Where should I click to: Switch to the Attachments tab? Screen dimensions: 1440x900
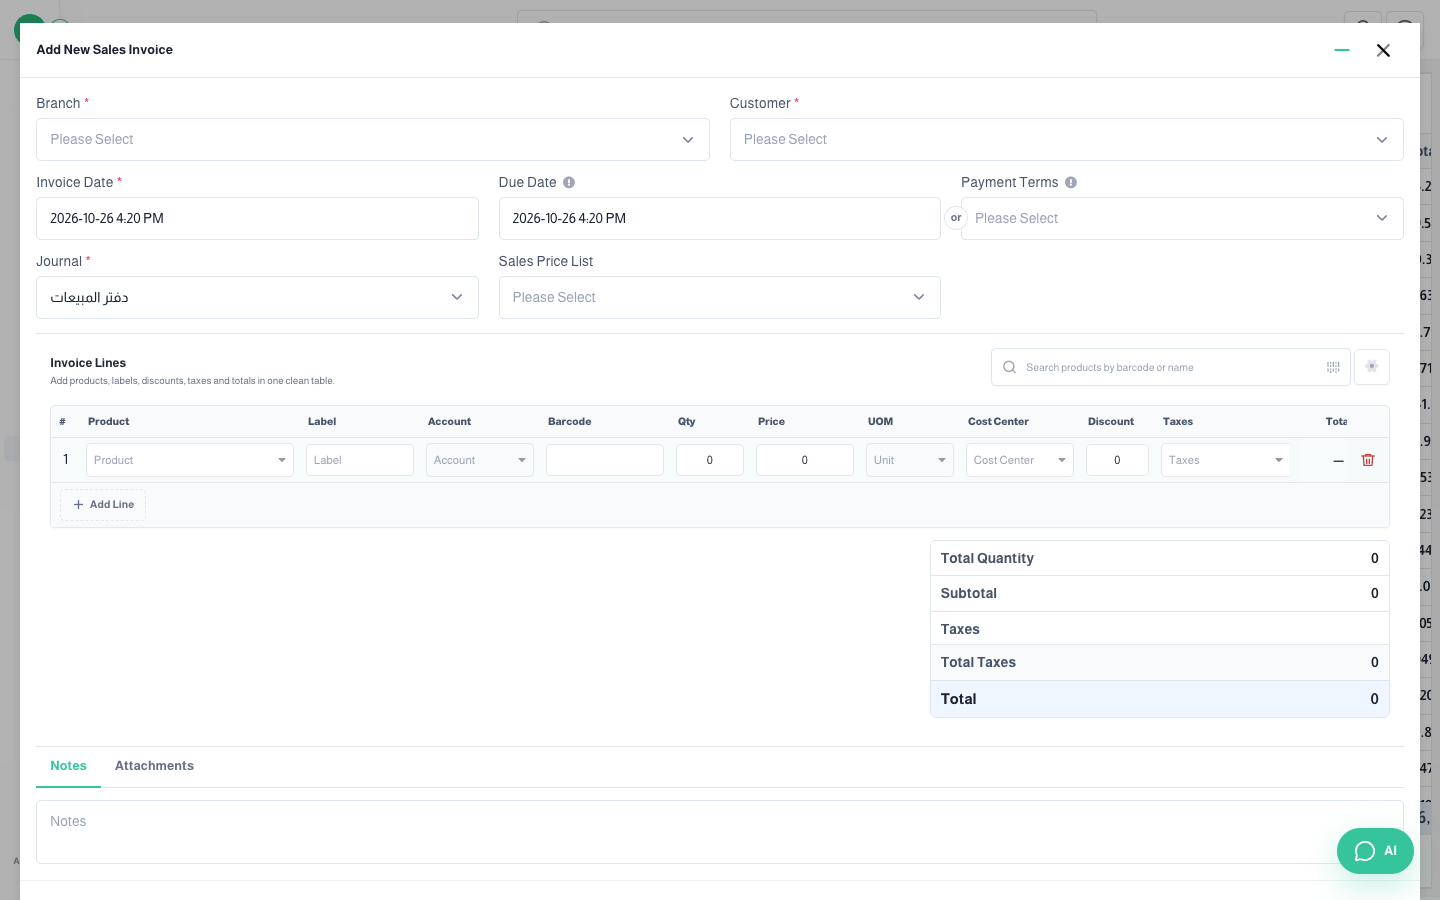(154, 766)
